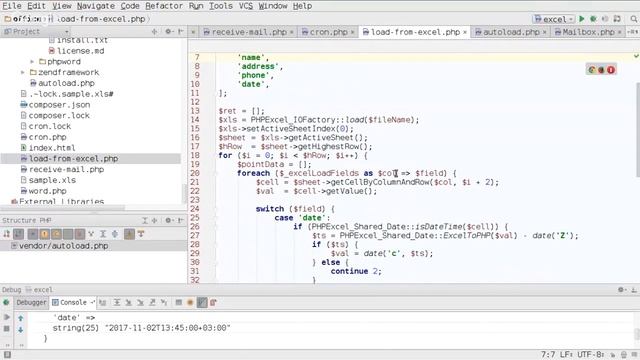Open UTF-8 encoding selector in status bar

click(x=591, y=355)
